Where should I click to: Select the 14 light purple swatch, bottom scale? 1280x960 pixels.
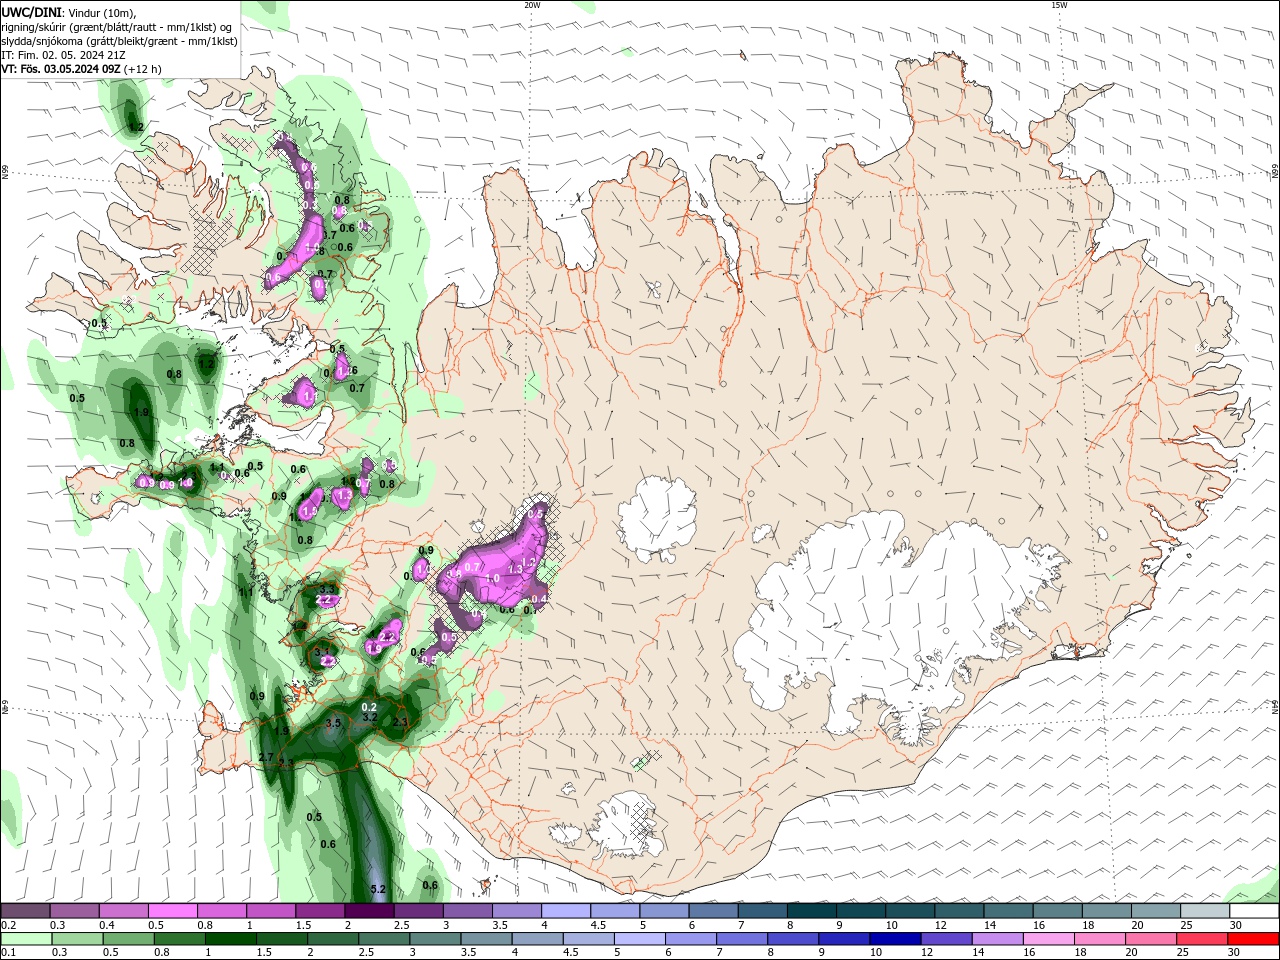[998, 939]
